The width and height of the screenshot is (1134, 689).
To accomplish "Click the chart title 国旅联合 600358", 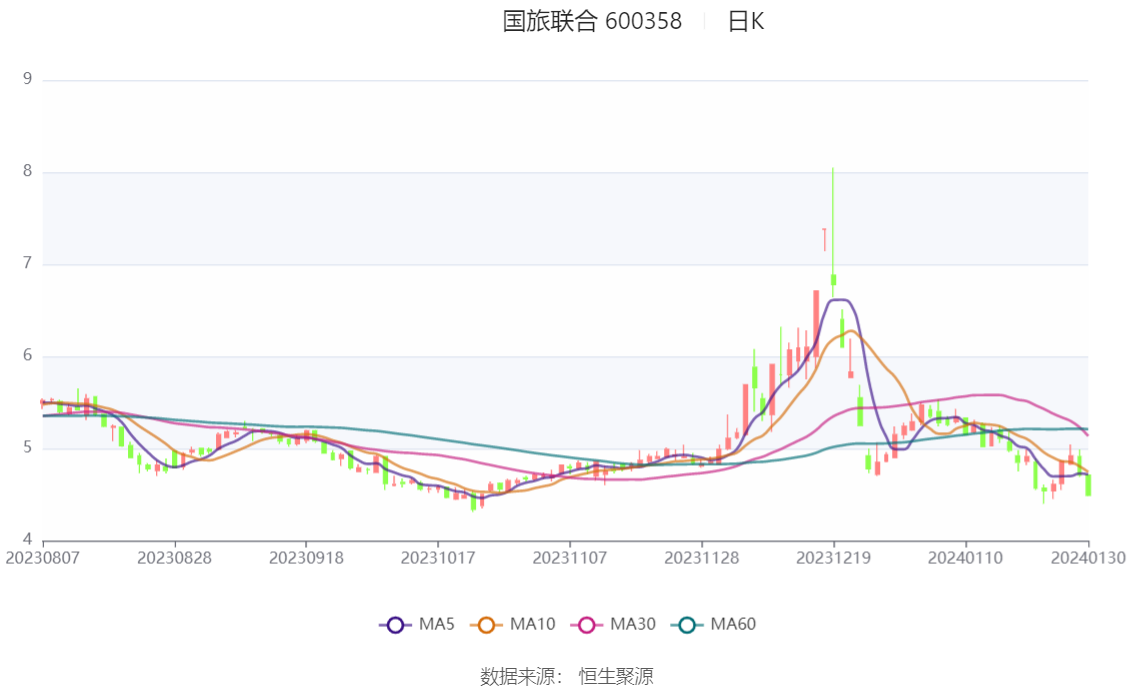I will click(592, 21).
